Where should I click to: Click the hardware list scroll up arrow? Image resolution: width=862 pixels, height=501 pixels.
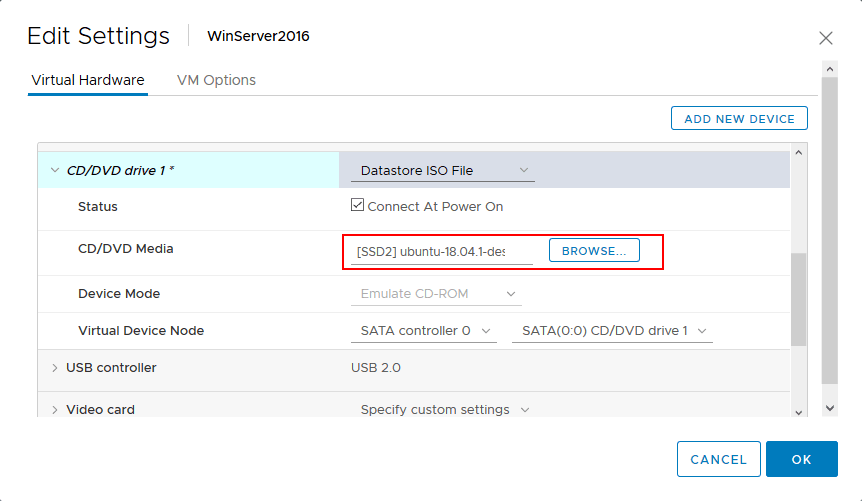coord(797,153)
